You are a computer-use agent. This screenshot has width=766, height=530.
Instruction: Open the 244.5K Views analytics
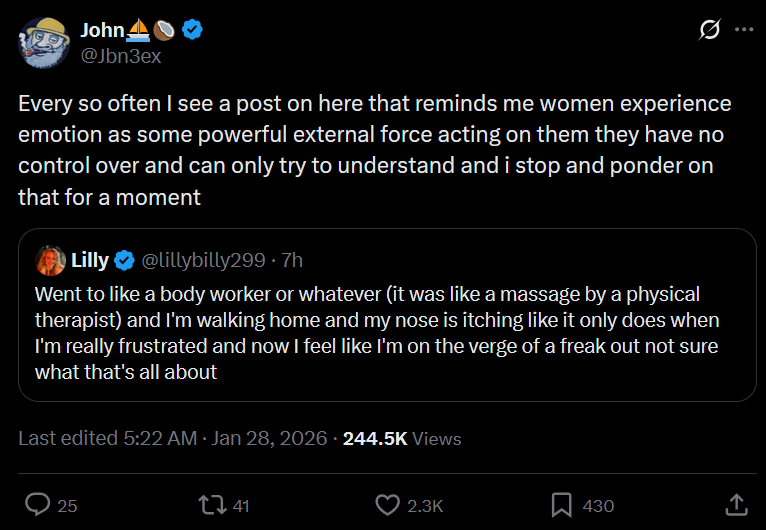click(402, 438)
